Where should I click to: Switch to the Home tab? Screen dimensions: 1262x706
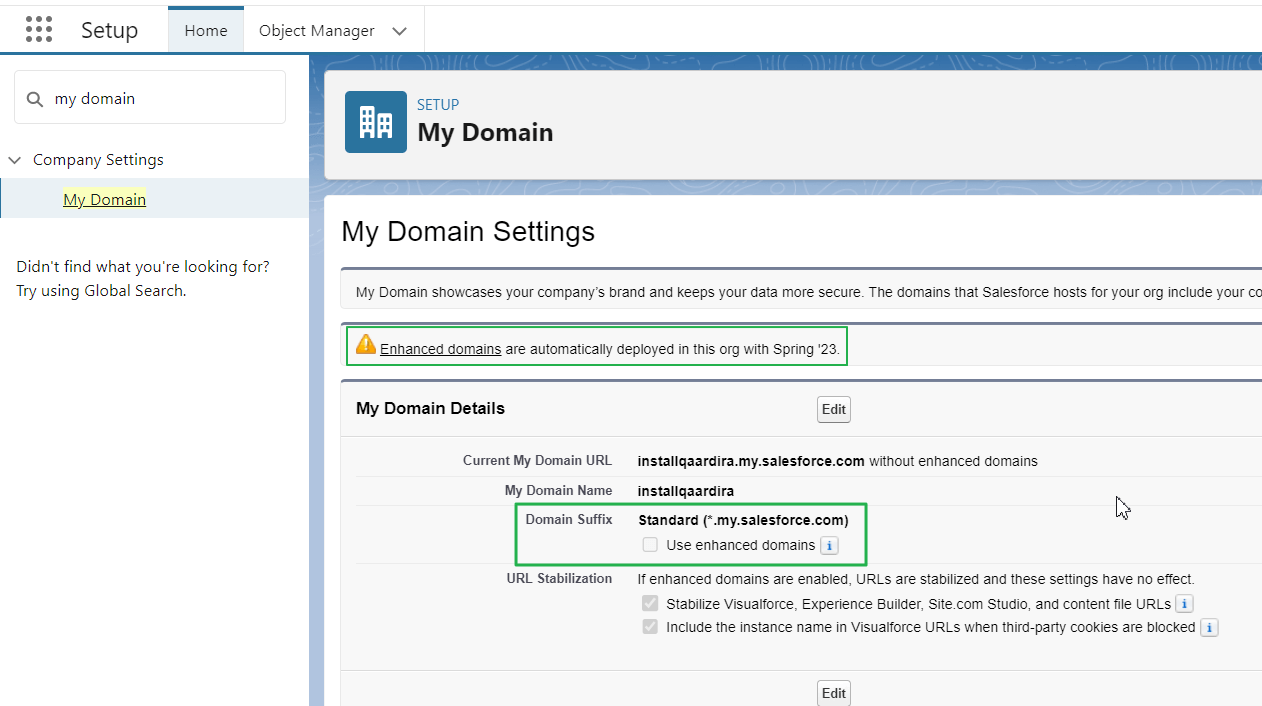tap(205, 30)
